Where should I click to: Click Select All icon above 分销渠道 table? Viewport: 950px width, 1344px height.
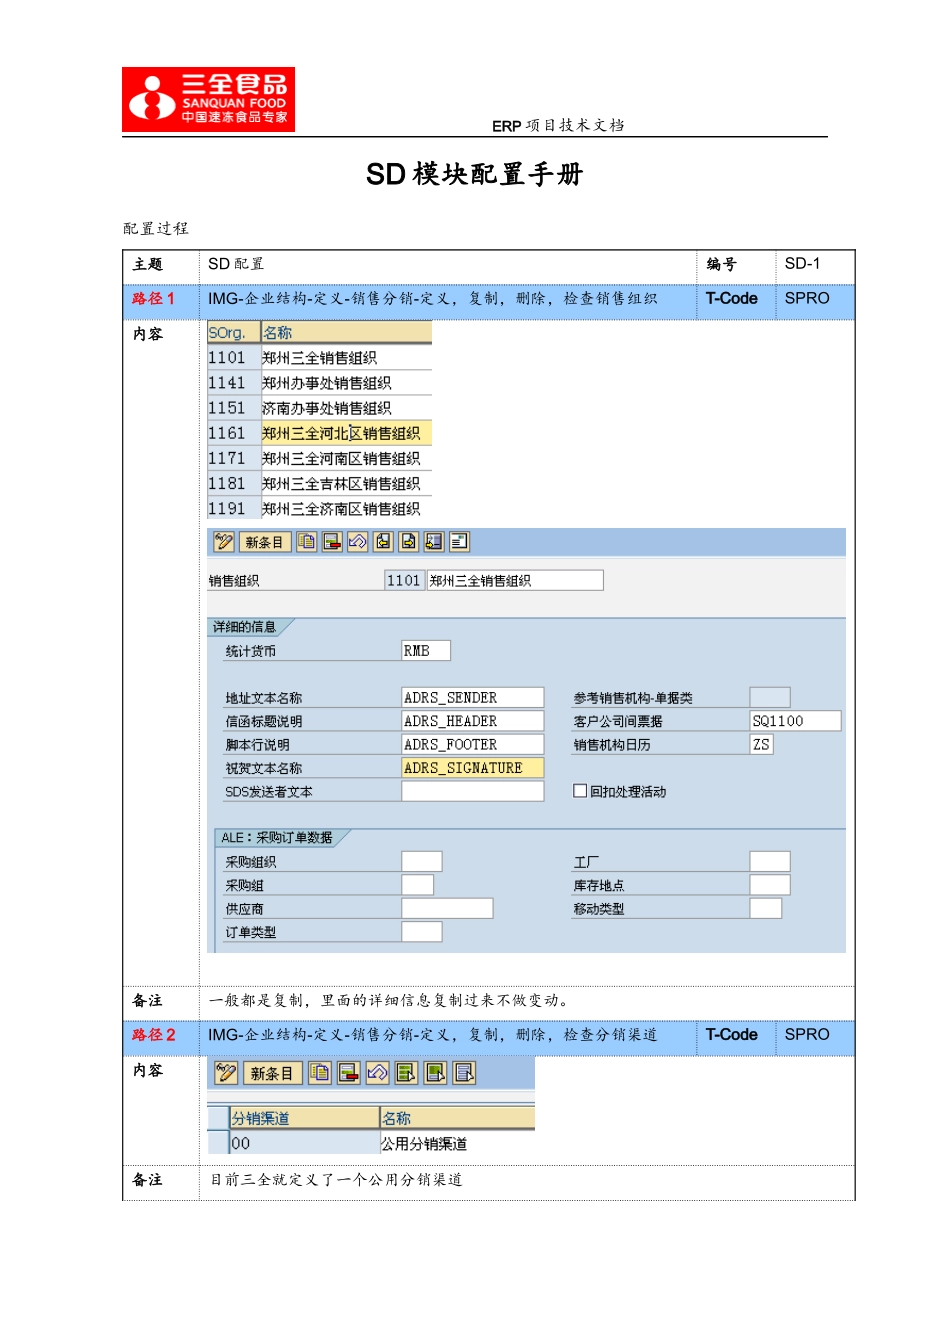(406, 1073)
